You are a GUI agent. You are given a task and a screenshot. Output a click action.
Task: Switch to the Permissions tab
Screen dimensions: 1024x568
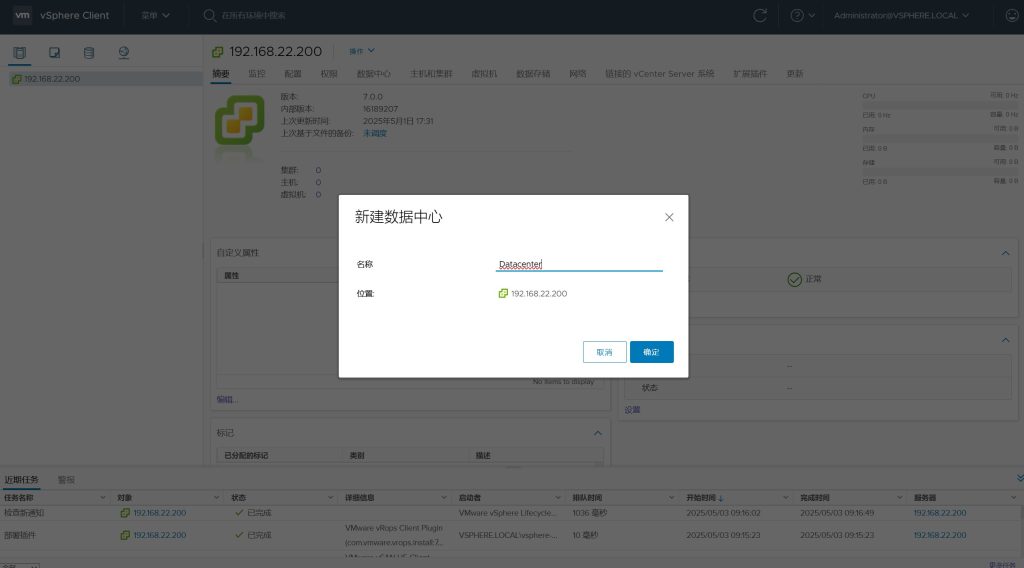pos(328,74)
